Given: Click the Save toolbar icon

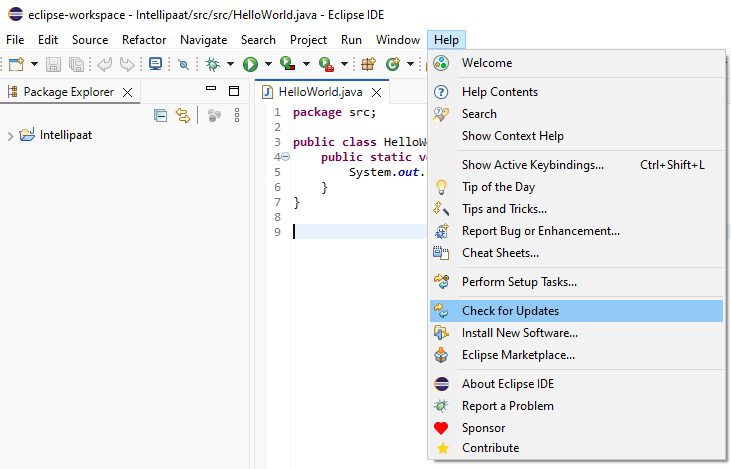Looking at the screenshot, I should [x=53, y=64].
